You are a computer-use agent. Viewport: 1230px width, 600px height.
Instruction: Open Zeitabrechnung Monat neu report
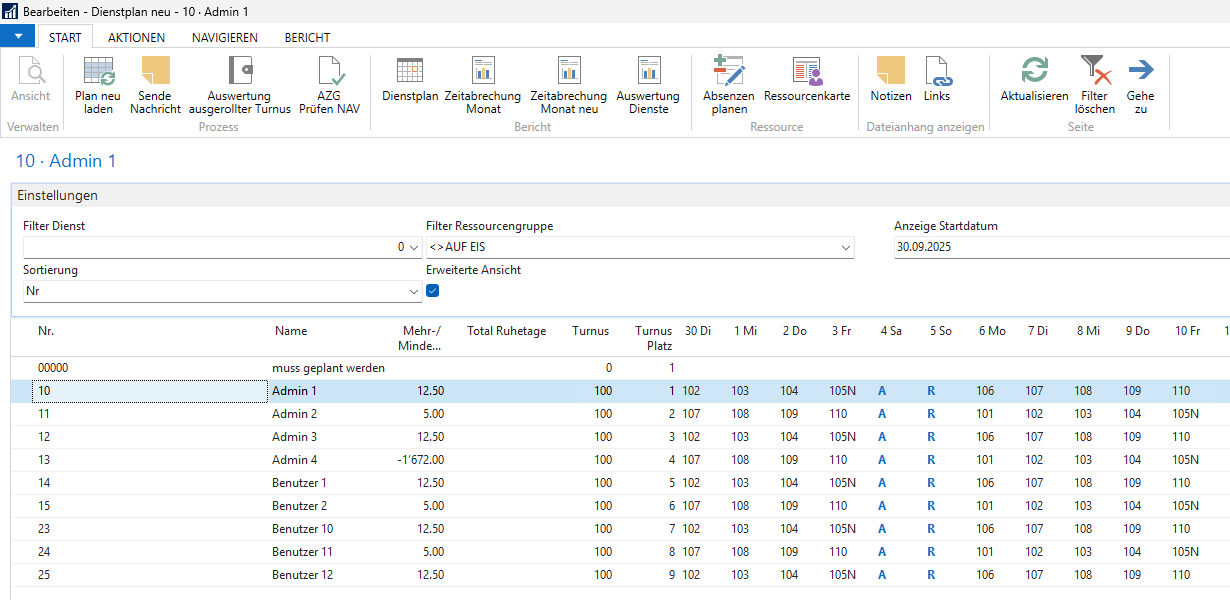[x=569, y=72]
